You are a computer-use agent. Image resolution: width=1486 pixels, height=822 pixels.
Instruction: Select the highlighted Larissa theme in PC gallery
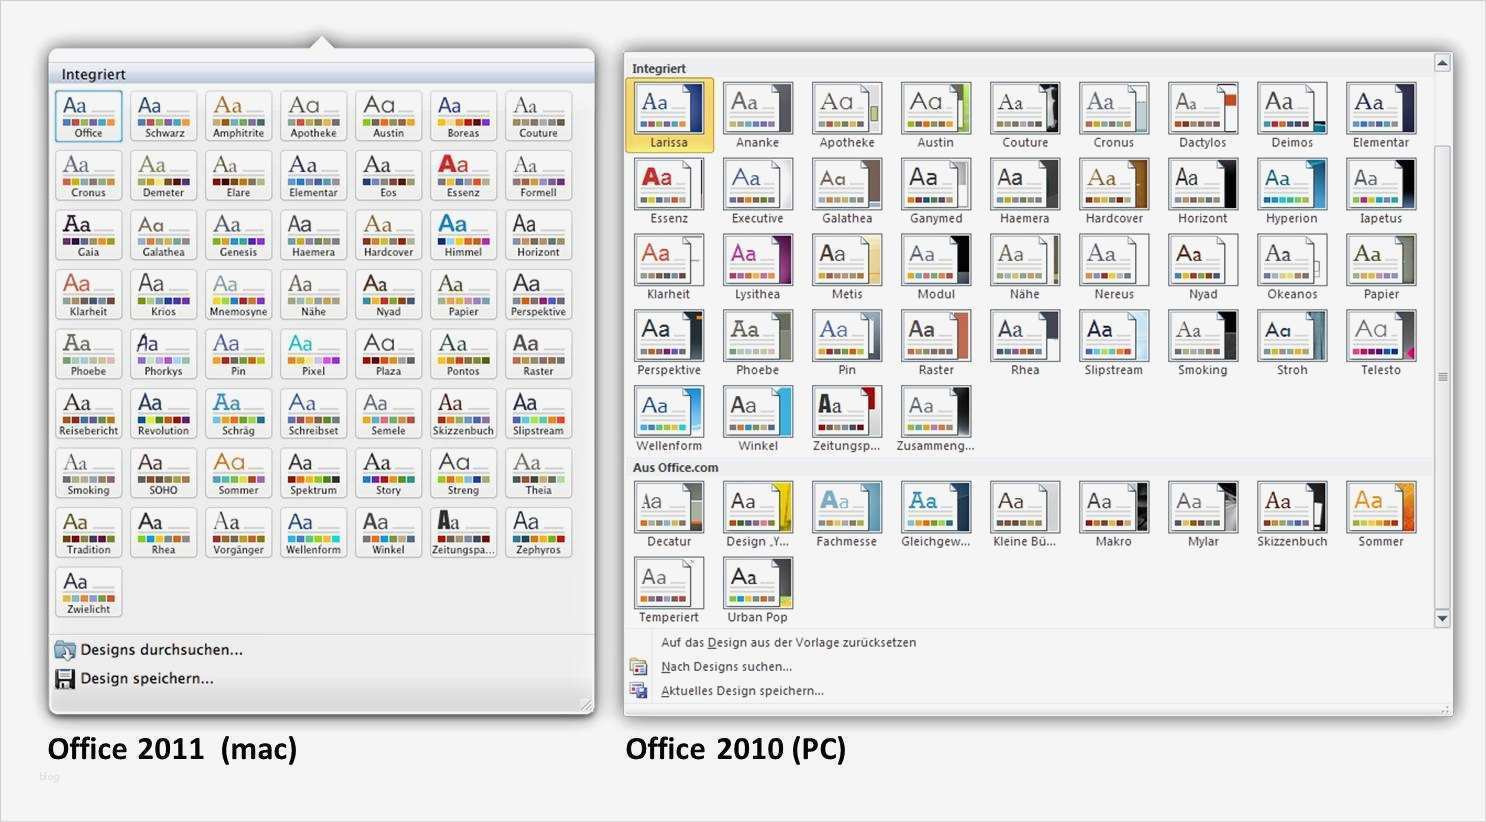tap(669, 115)
